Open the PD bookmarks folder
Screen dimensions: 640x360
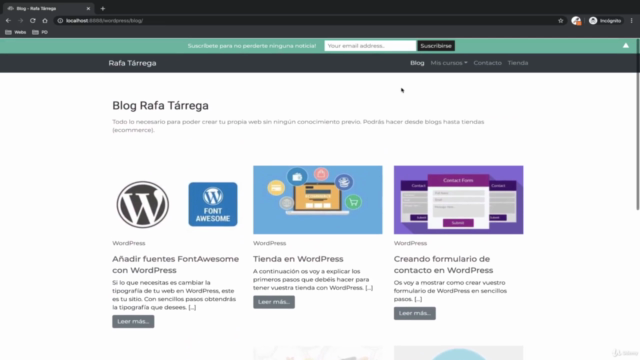click(x=40, y=32)
